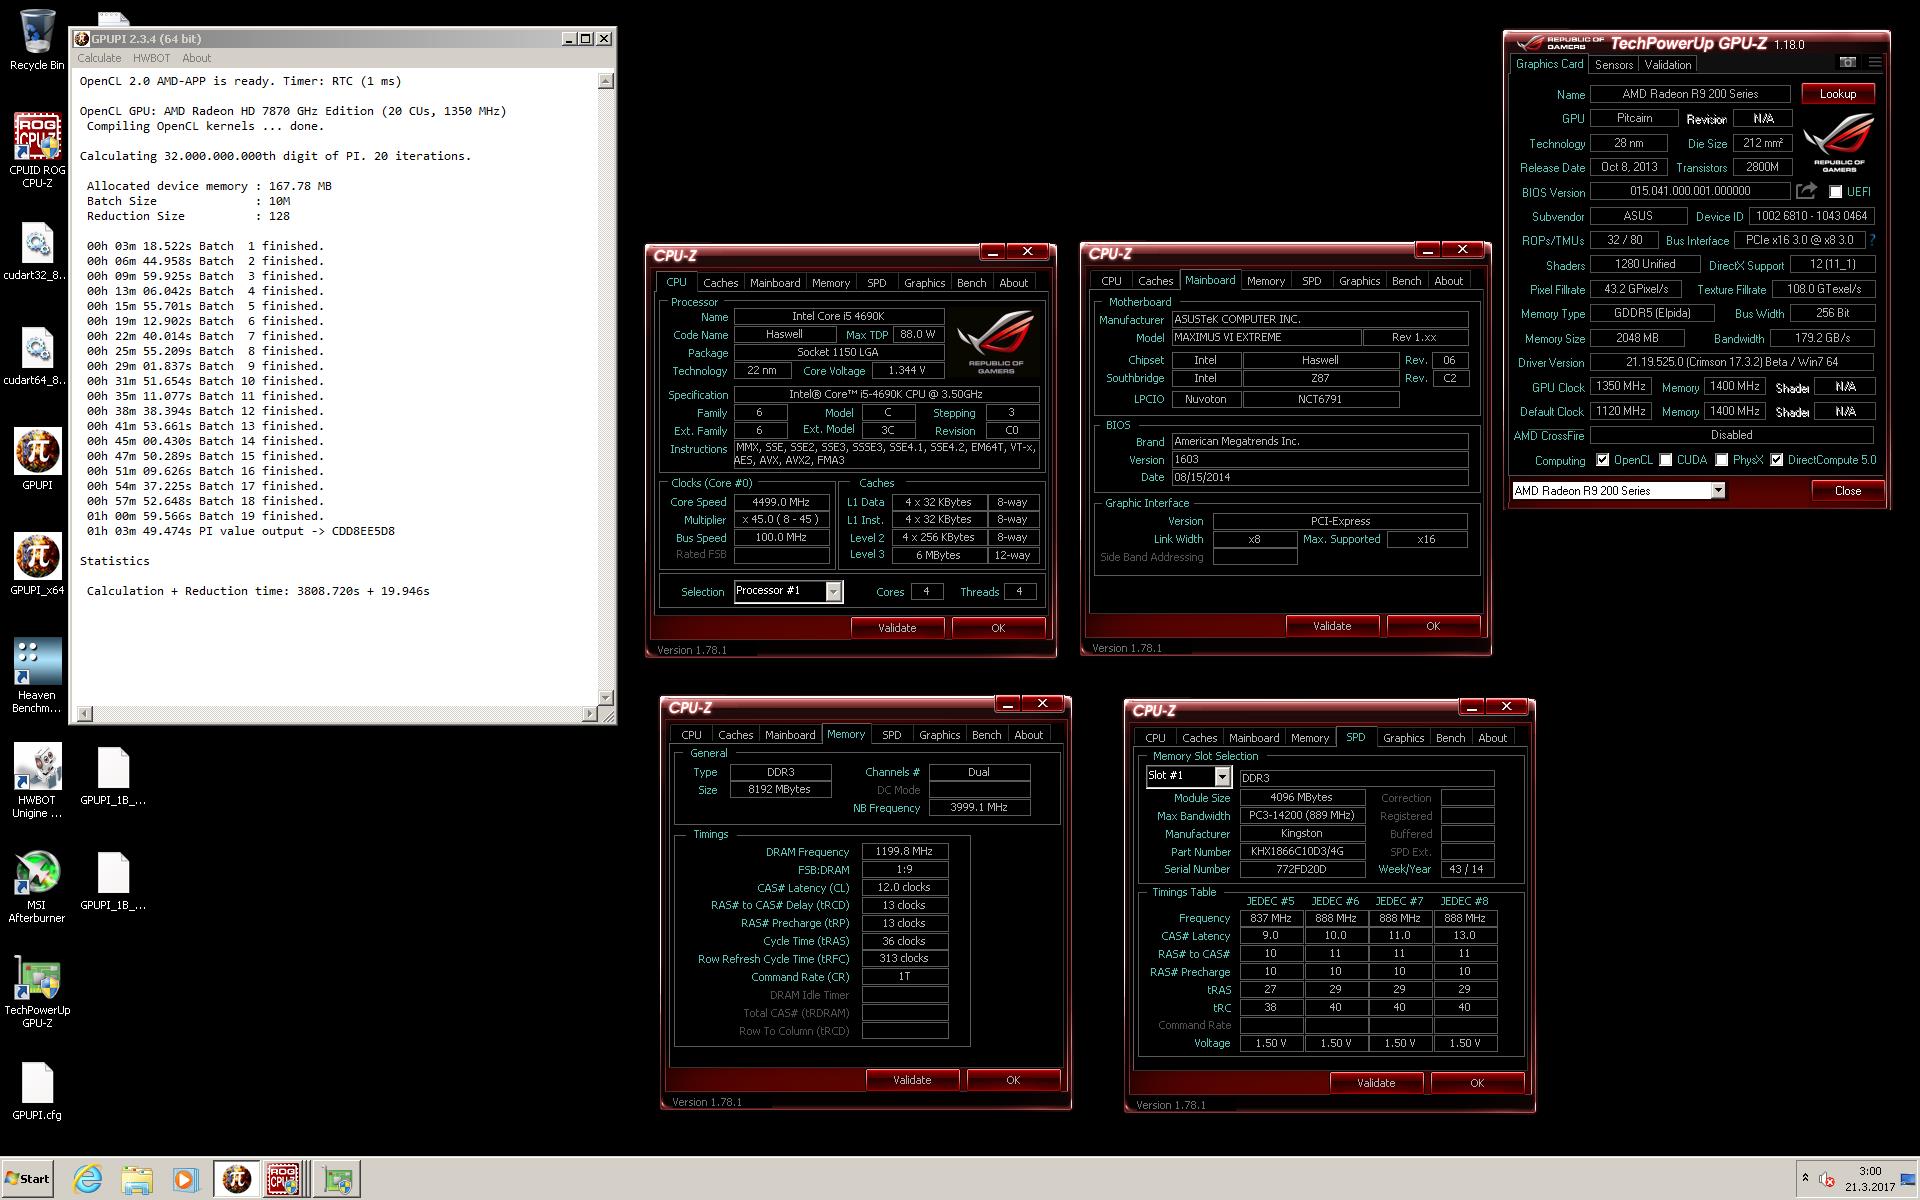Switch to Validation tab in GPU-Z
Viewport: 1920px width, 1200px height.
pyautogui.click(x=1668, y=64)
